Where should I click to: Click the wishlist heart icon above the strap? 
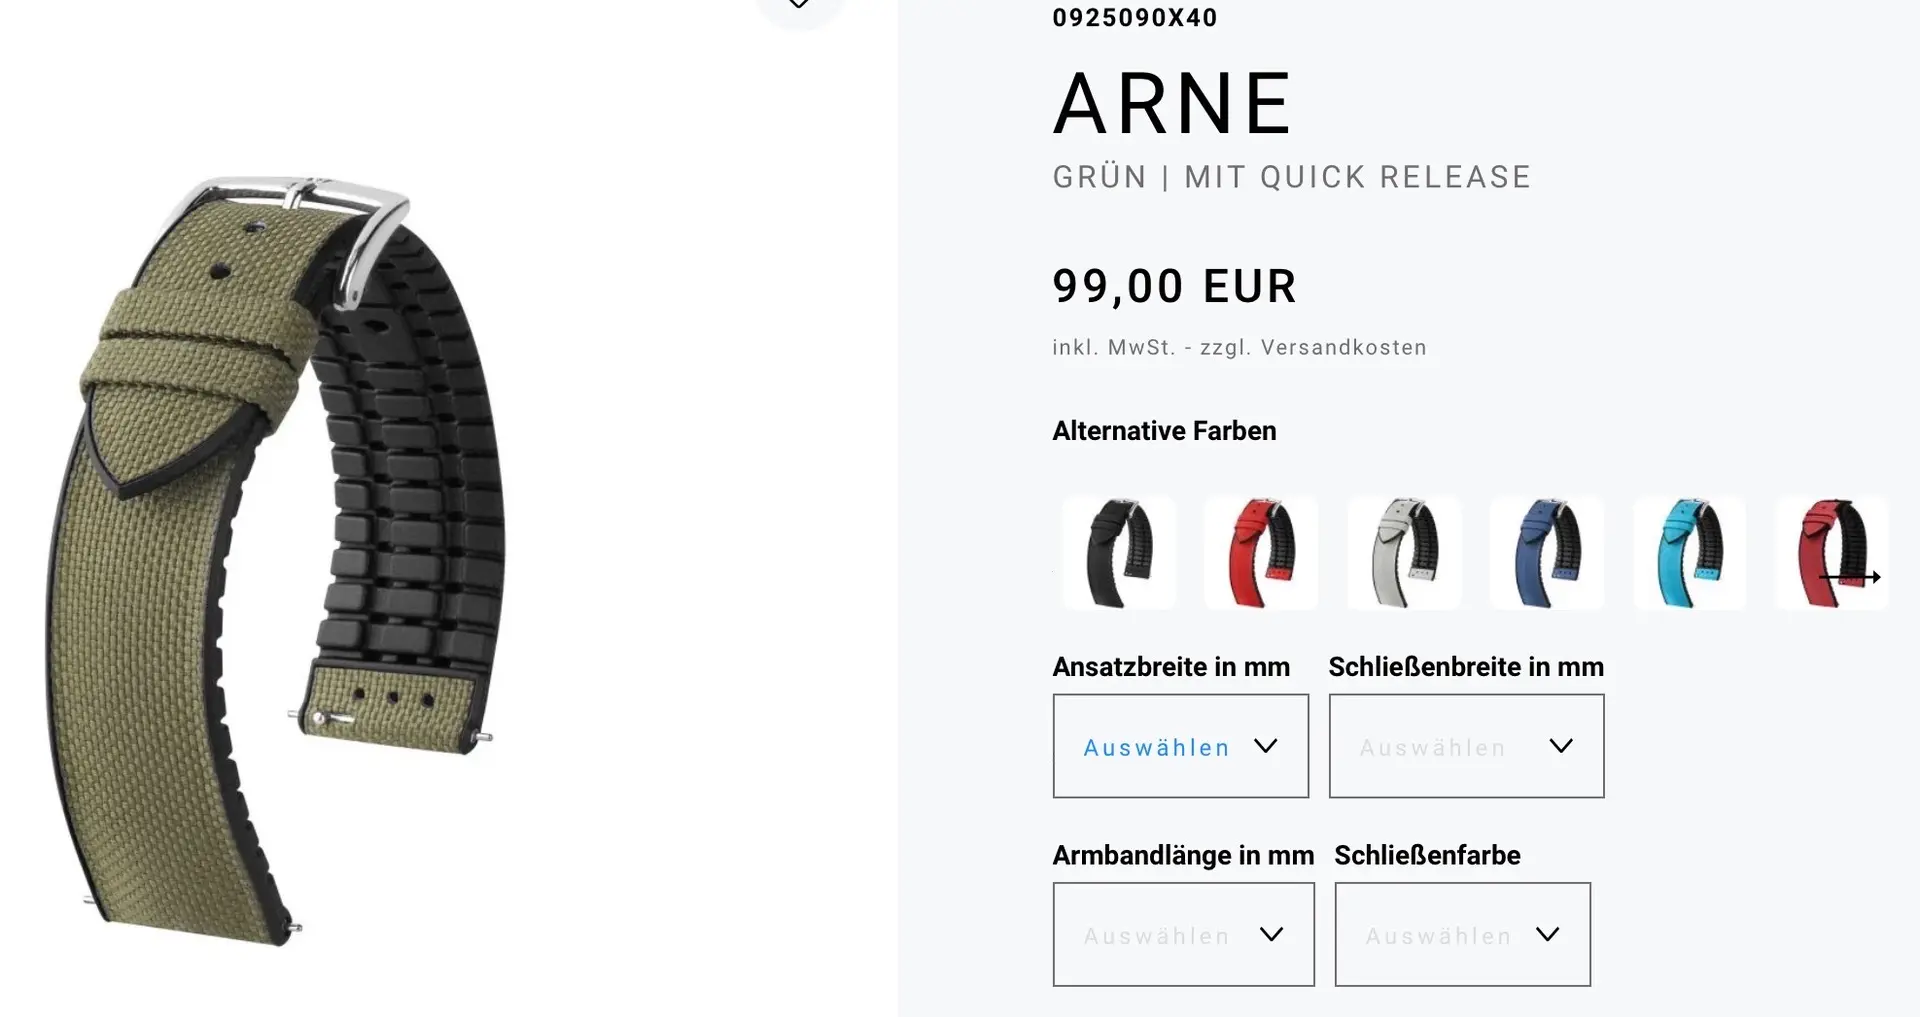click(x=799, y=5)
